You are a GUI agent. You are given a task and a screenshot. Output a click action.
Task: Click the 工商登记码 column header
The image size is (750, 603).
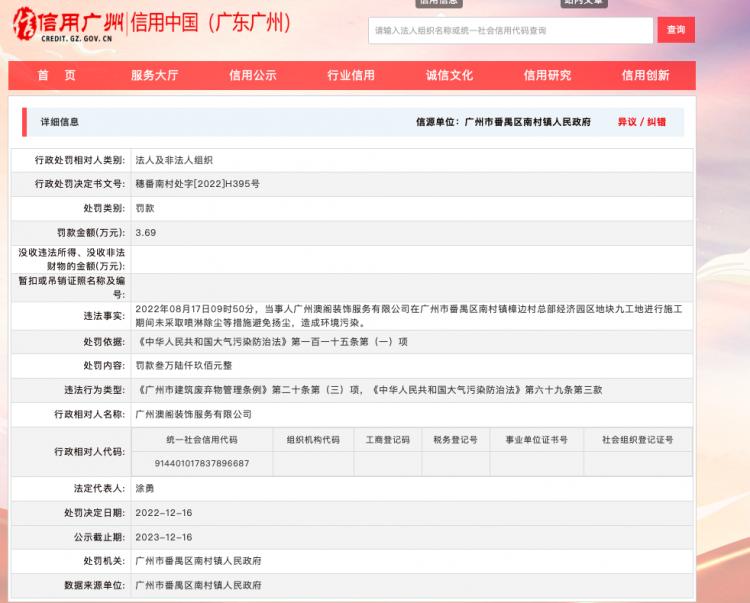click(388, 439)
